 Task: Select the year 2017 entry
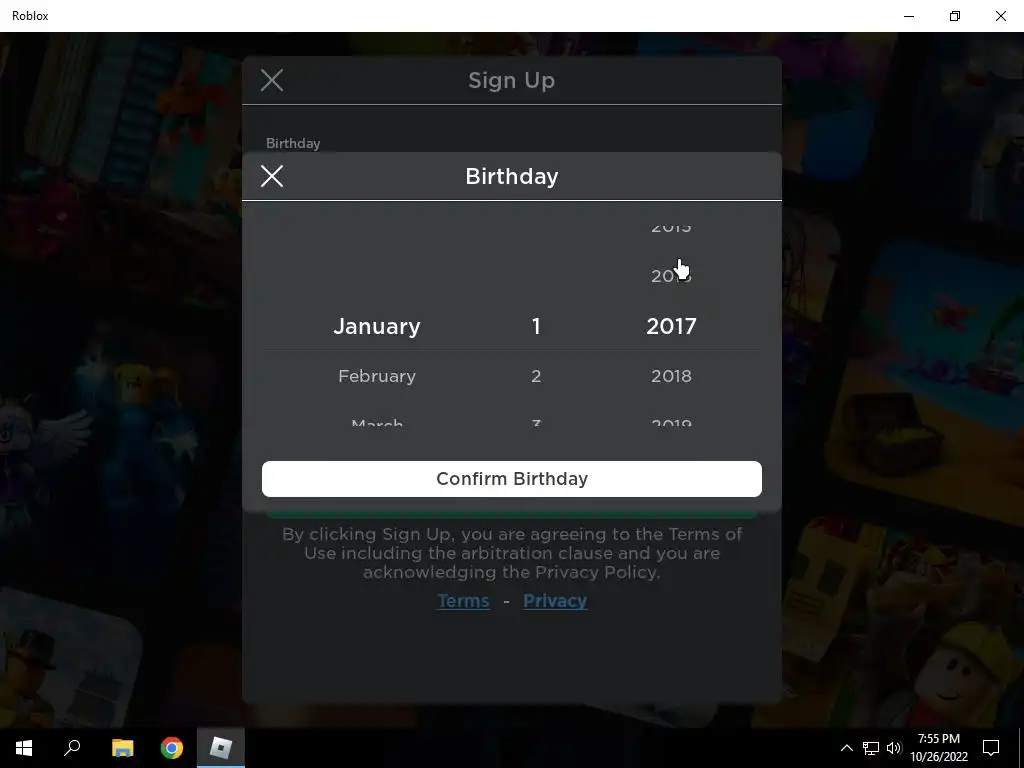[671, 326]
